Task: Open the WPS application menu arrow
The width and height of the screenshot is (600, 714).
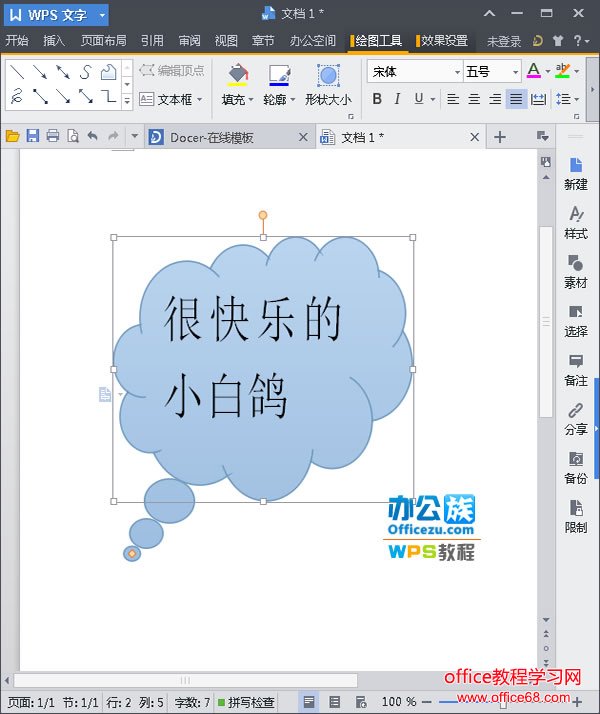Action: coord(102,15)
